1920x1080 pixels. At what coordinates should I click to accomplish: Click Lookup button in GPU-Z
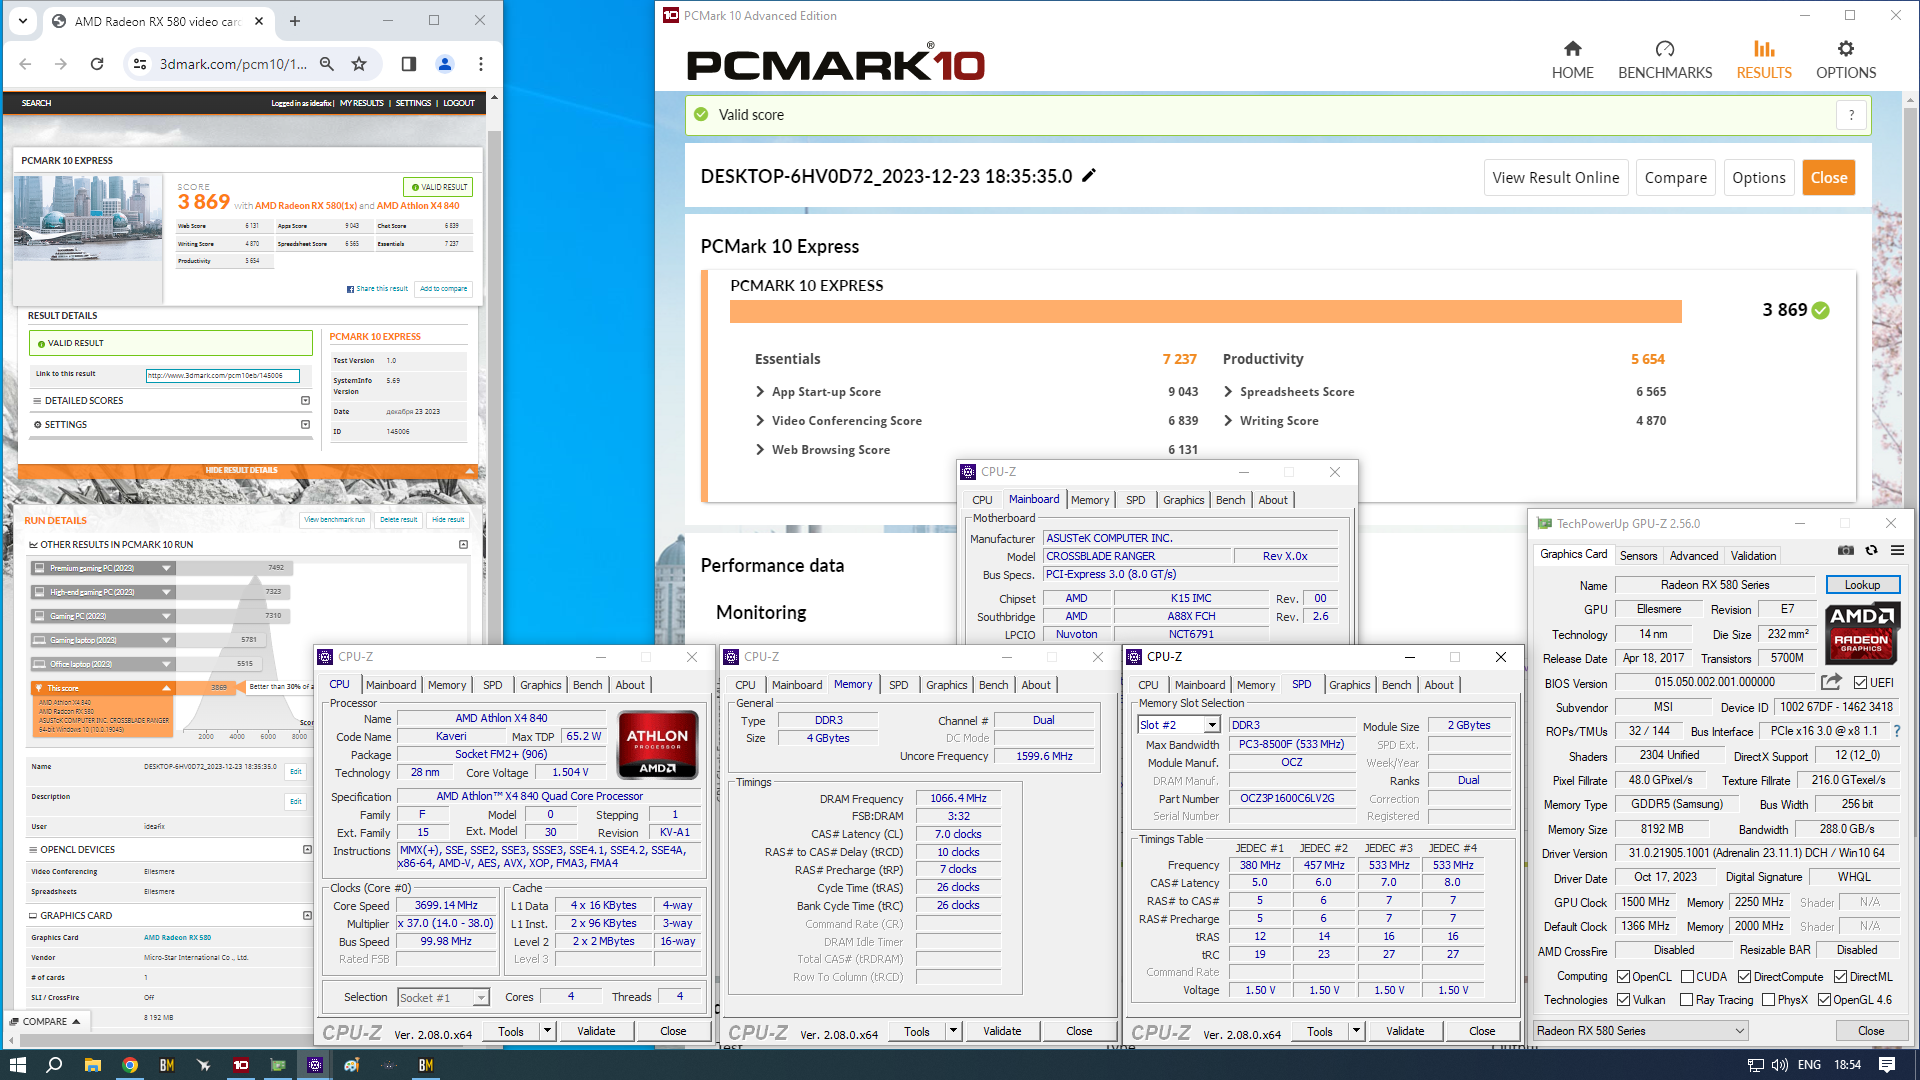pos(1862,585)
